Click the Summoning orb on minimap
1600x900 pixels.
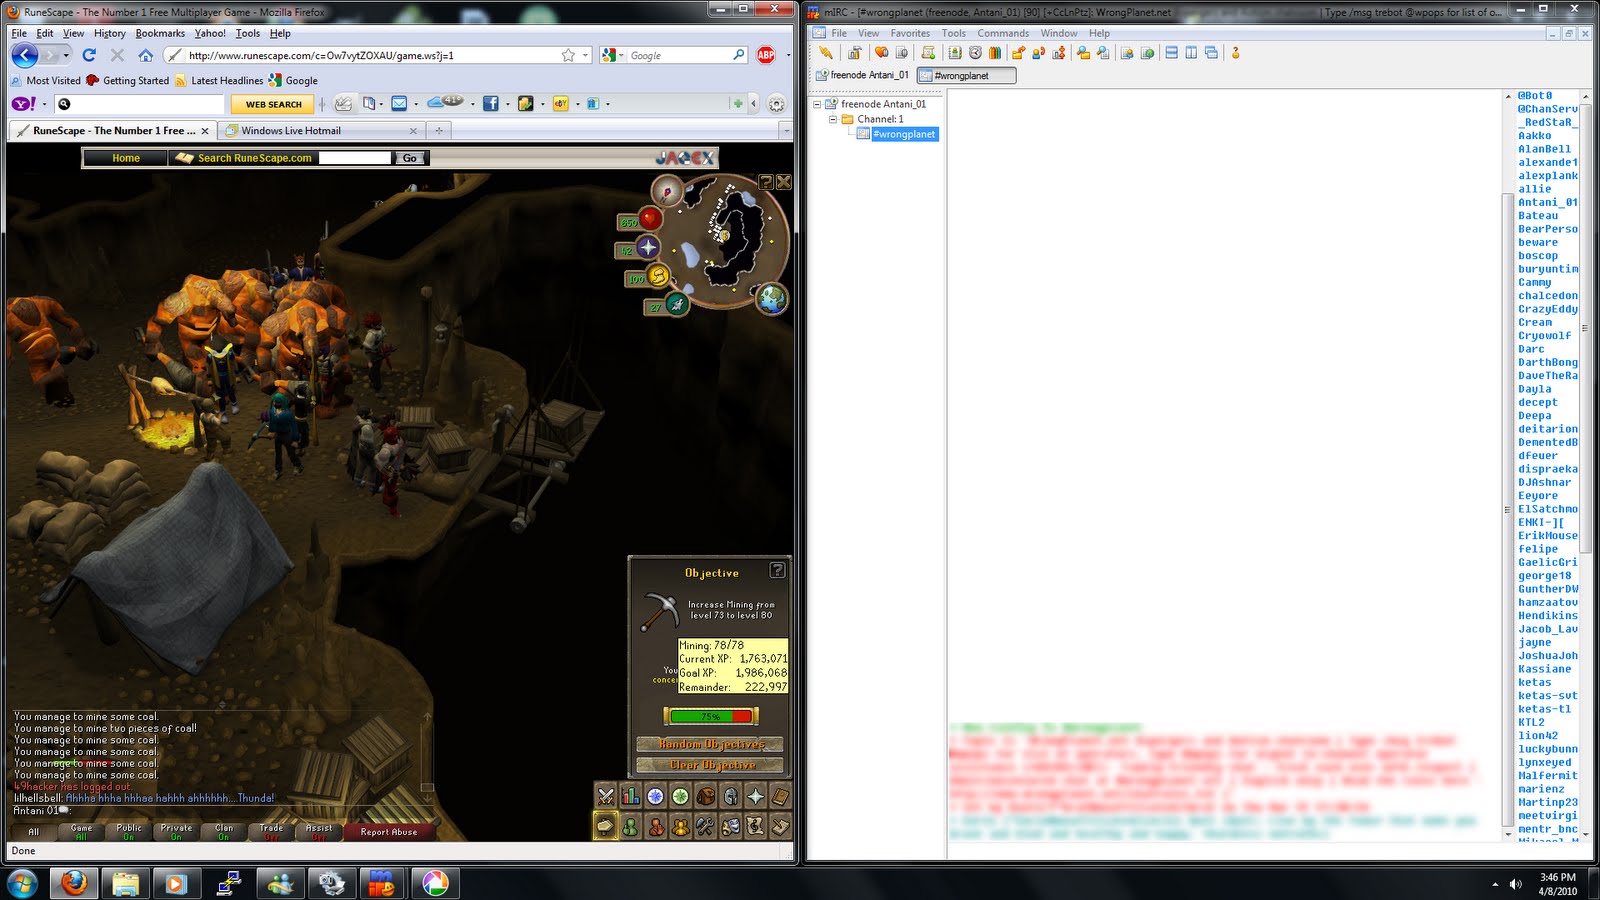tap(677, 303)
